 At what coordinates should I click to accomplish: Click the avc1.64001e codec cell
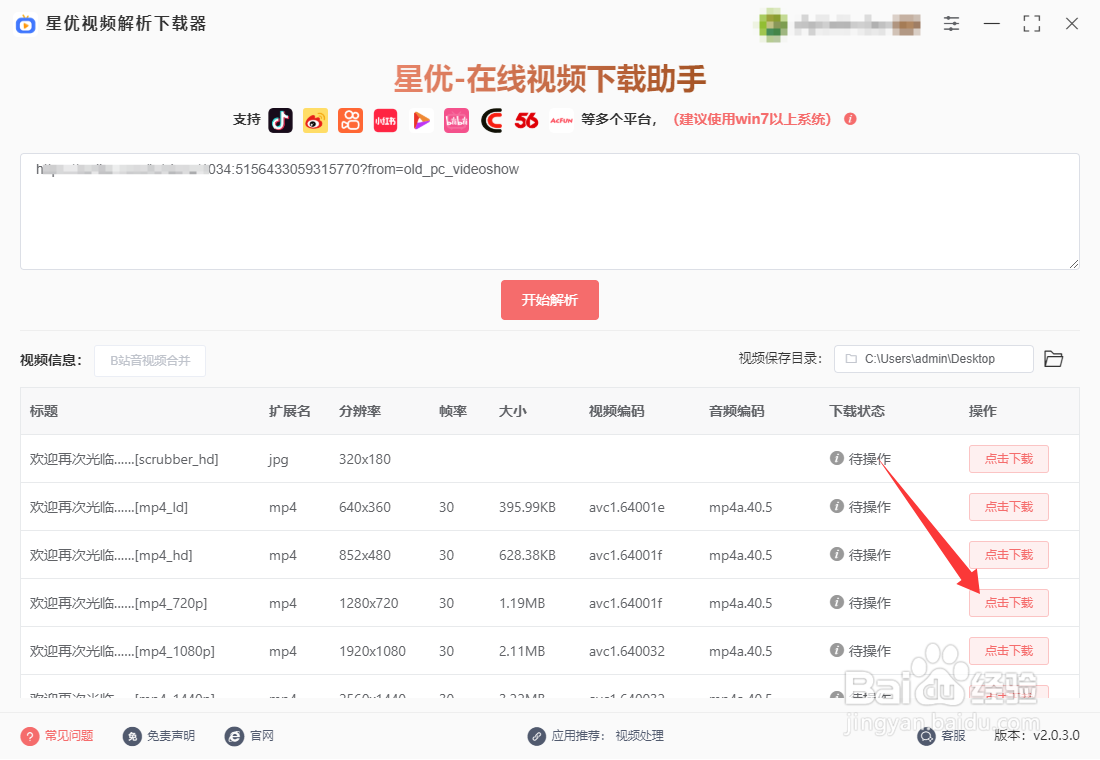tap(626, 507)
